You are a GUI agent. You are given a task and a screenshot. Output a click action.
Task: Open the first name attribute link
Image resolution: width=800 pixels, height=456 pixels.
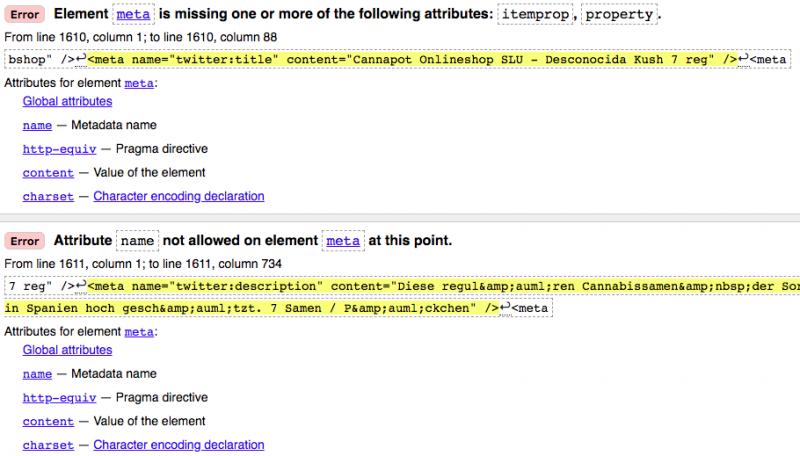pyautogui.click(x=37, y=125)
